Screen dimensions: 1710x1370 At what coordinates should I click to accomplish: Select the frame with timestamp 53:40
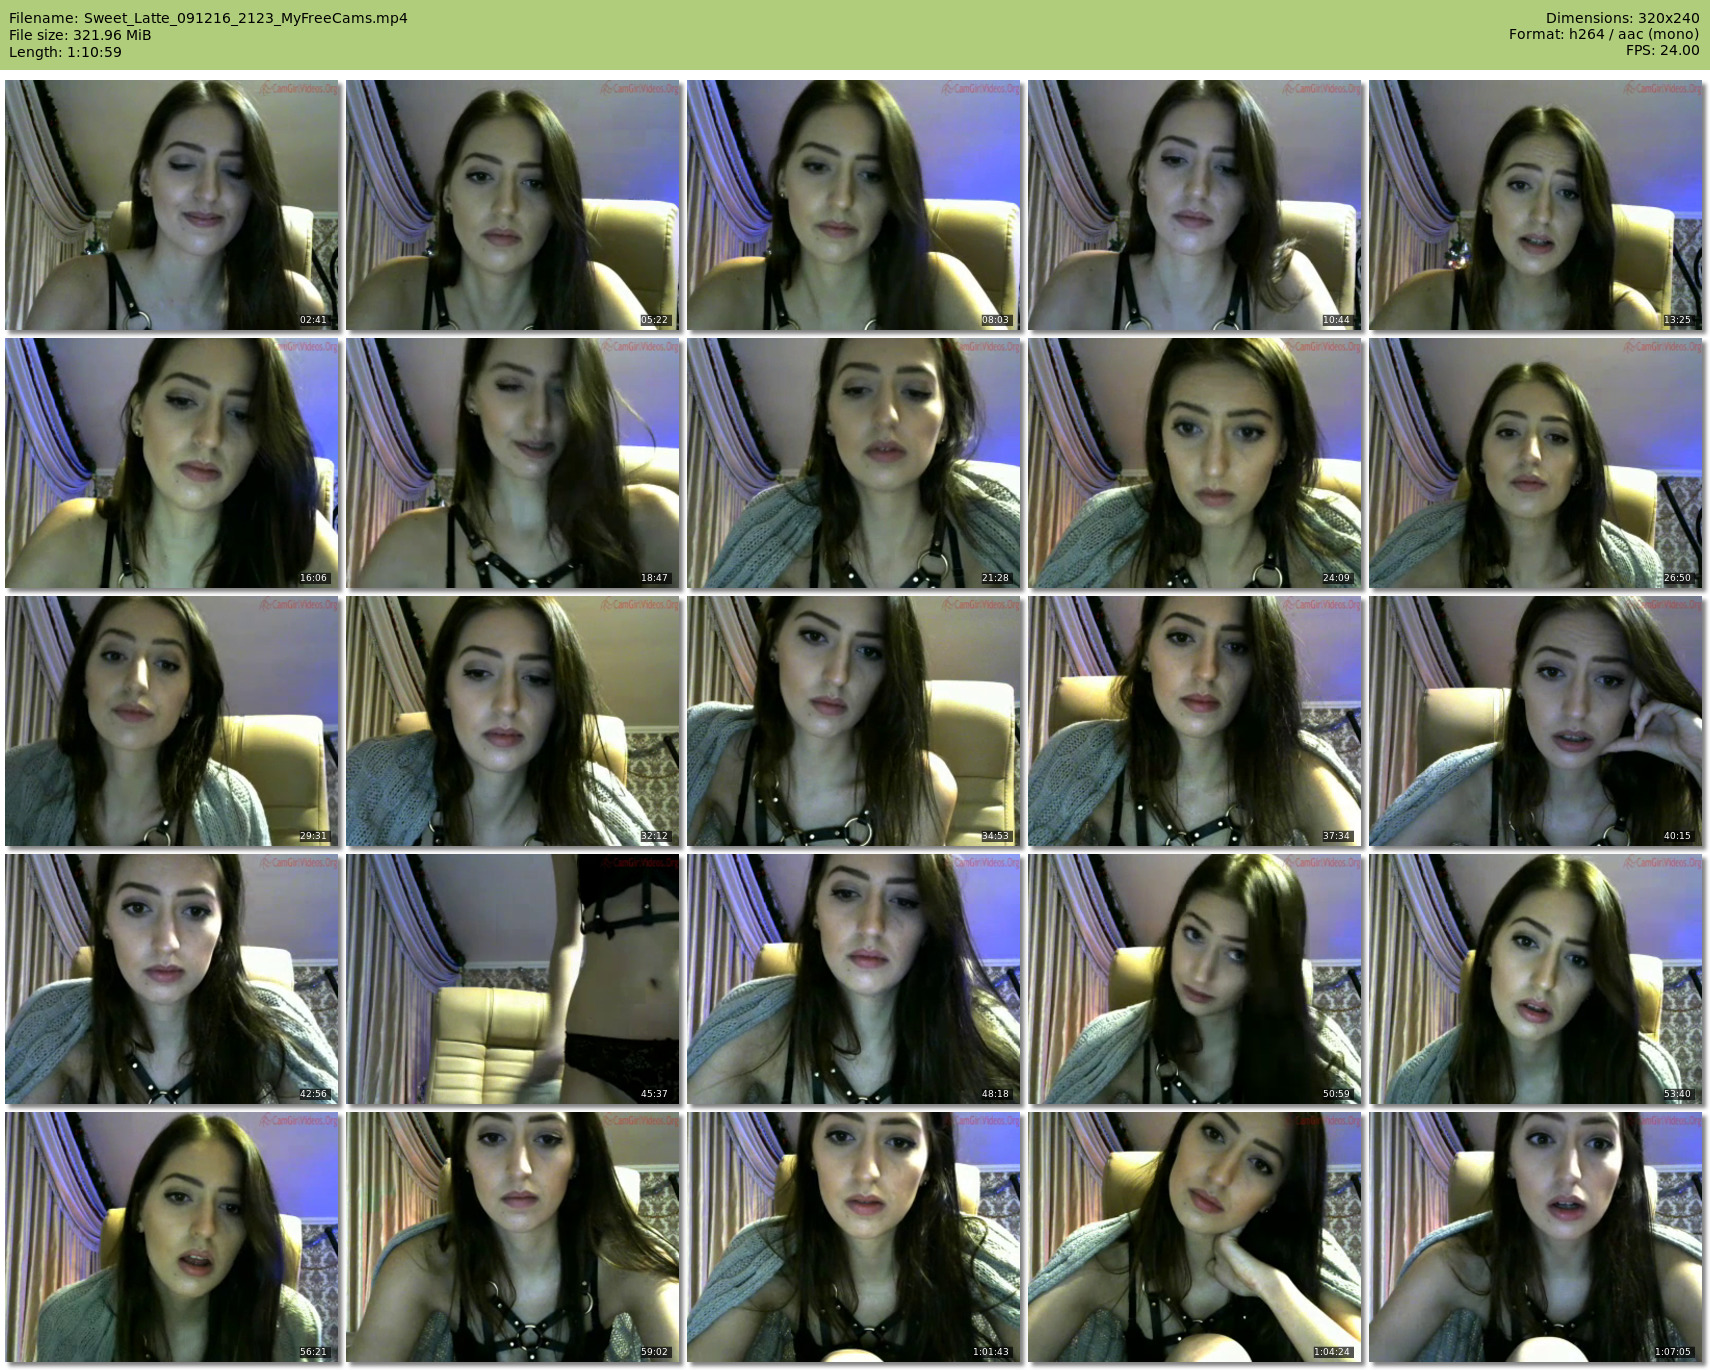coord(1536,979)
